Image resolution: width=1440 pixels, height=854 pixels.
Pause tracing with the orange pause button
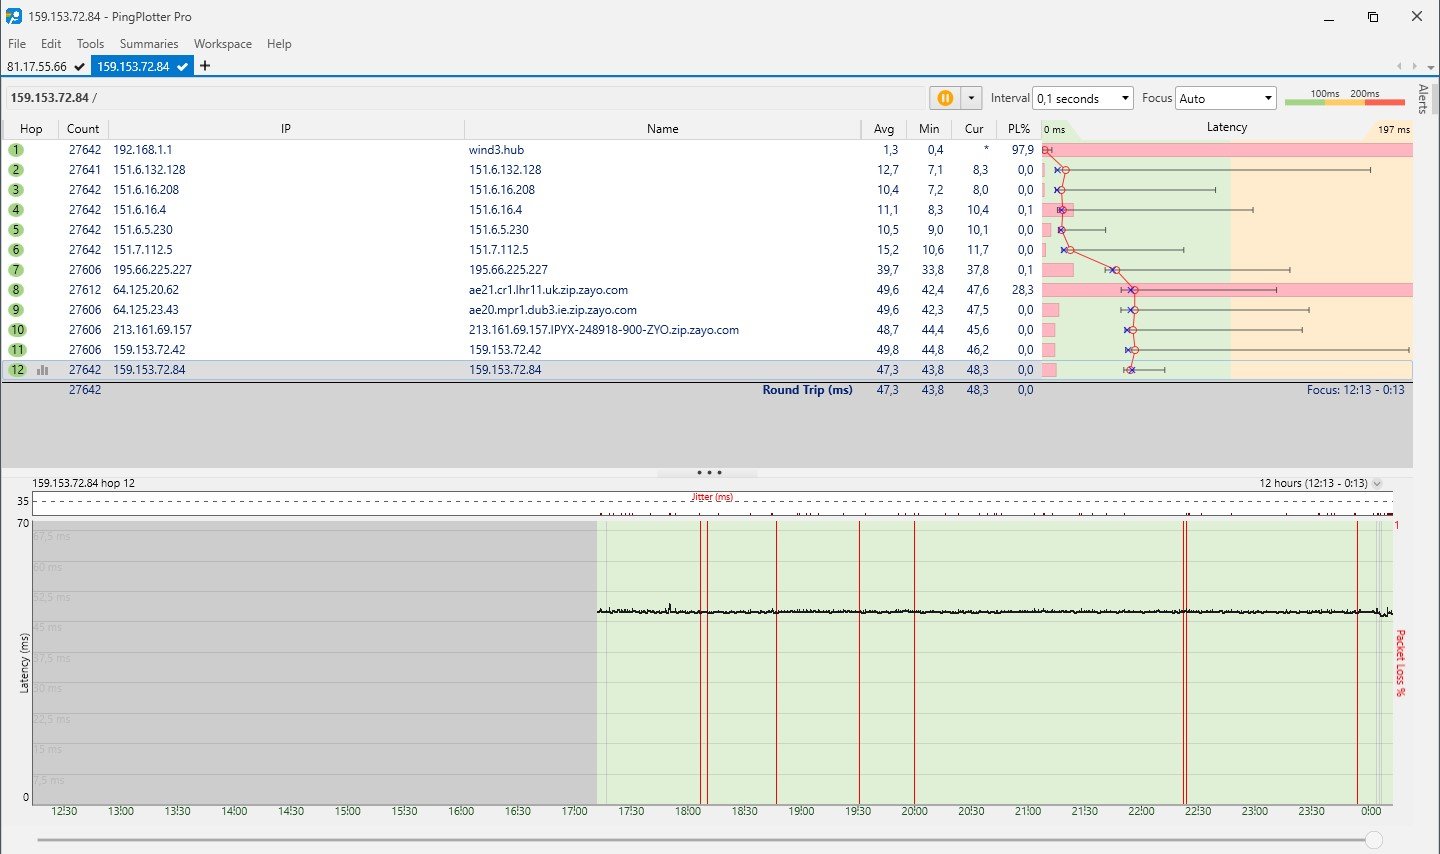pyautogui.click(x=944, y=98)
